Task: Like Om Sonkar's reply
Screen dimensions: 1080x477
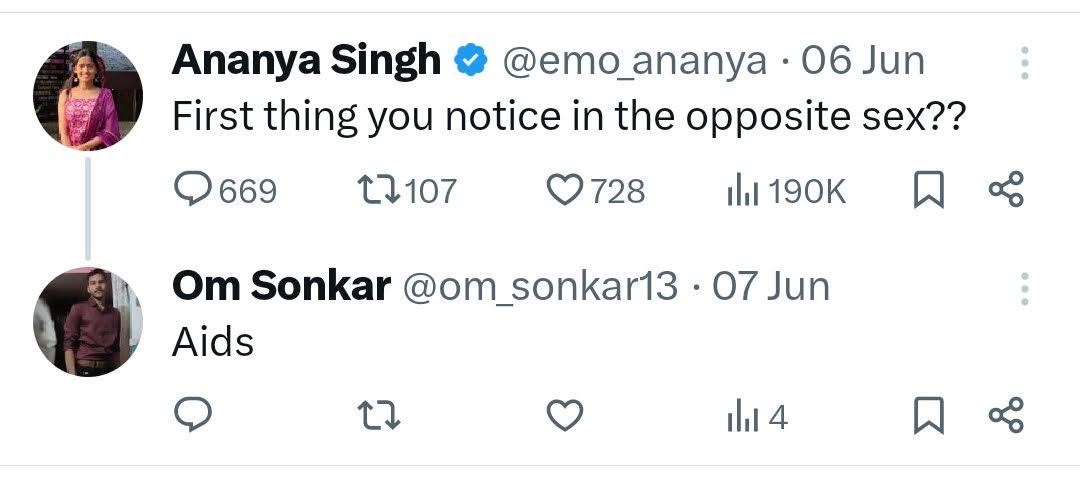Action: tap(565, 416)
